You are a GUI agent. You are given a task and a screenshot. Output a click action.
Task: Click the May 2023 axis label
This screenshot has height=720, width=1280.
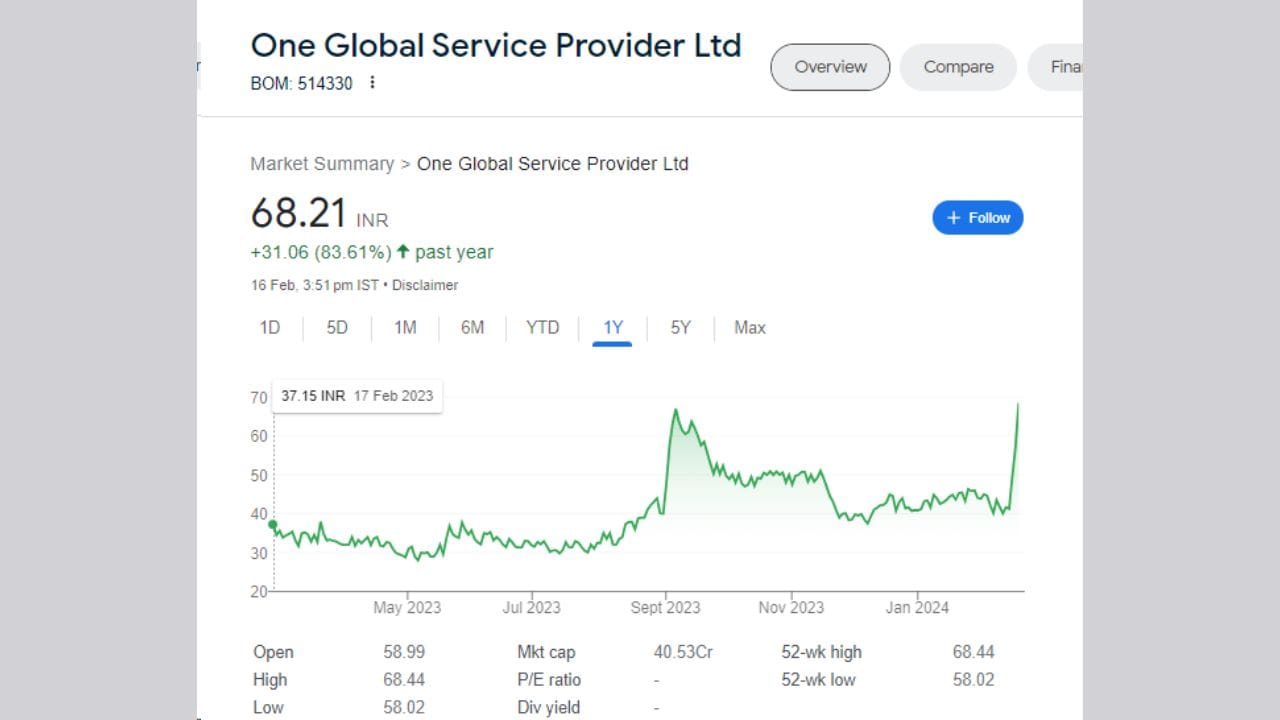tap(407, 607)
